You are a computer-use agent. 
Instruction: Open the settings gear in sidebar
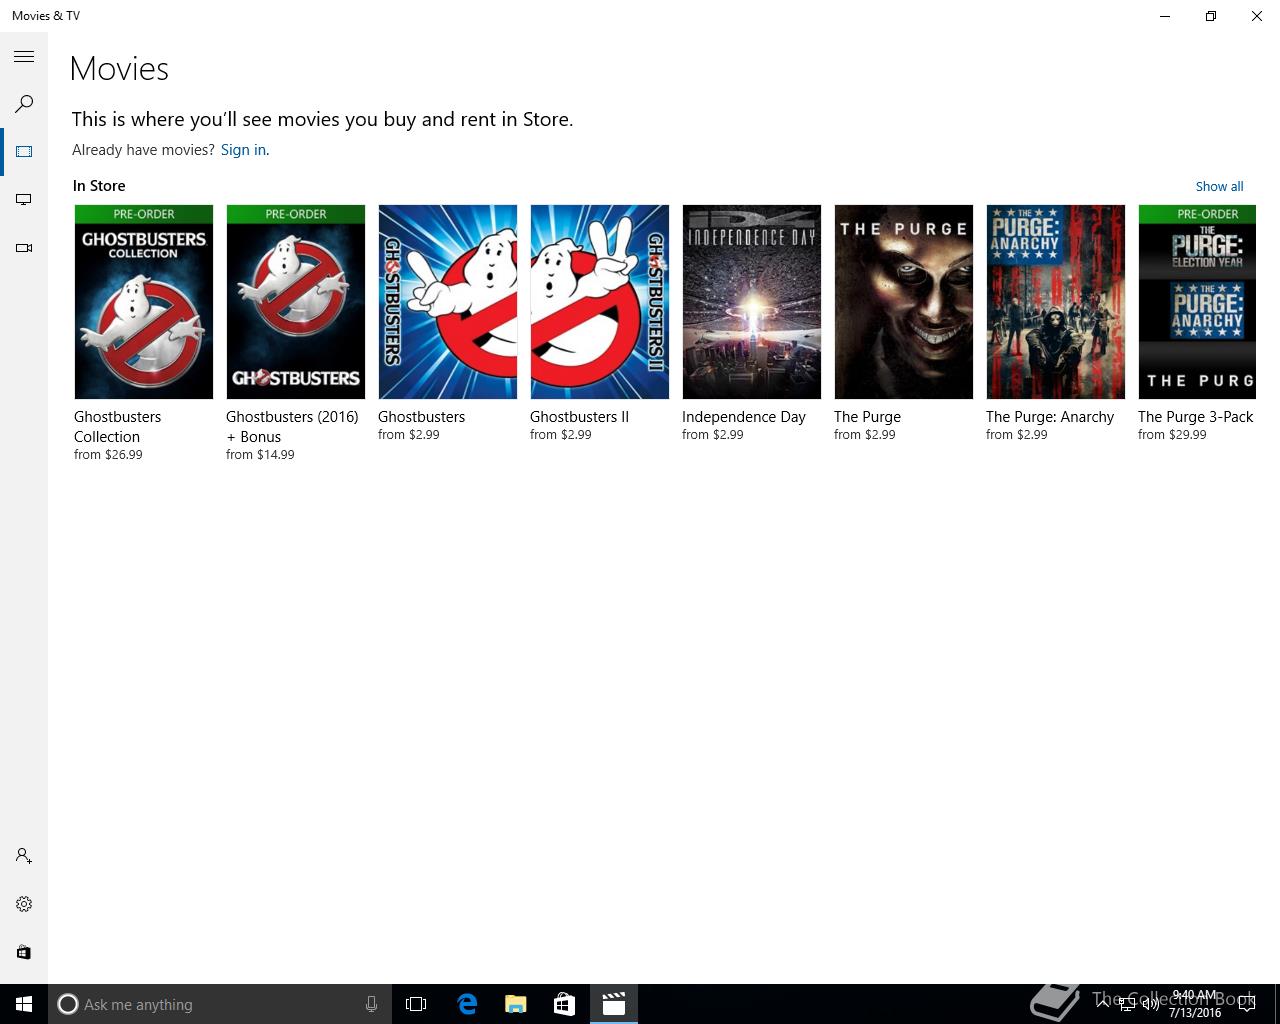click(x=24, y=904)
